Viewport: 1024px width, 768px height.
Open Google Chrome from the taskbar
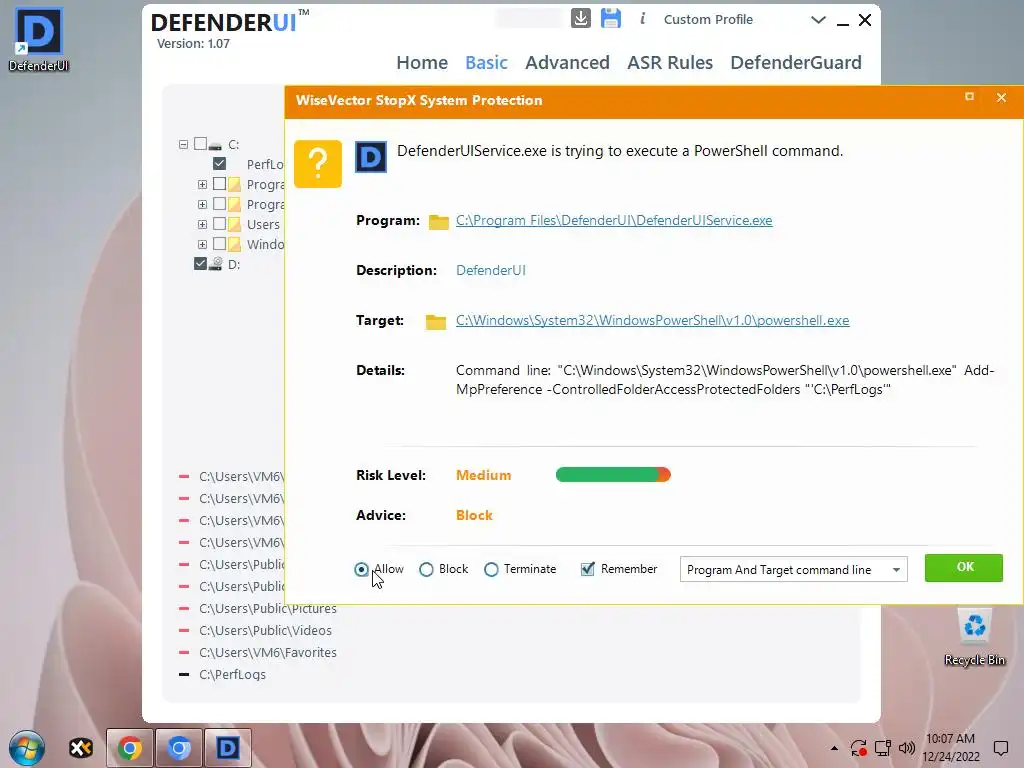click(129, 748)
